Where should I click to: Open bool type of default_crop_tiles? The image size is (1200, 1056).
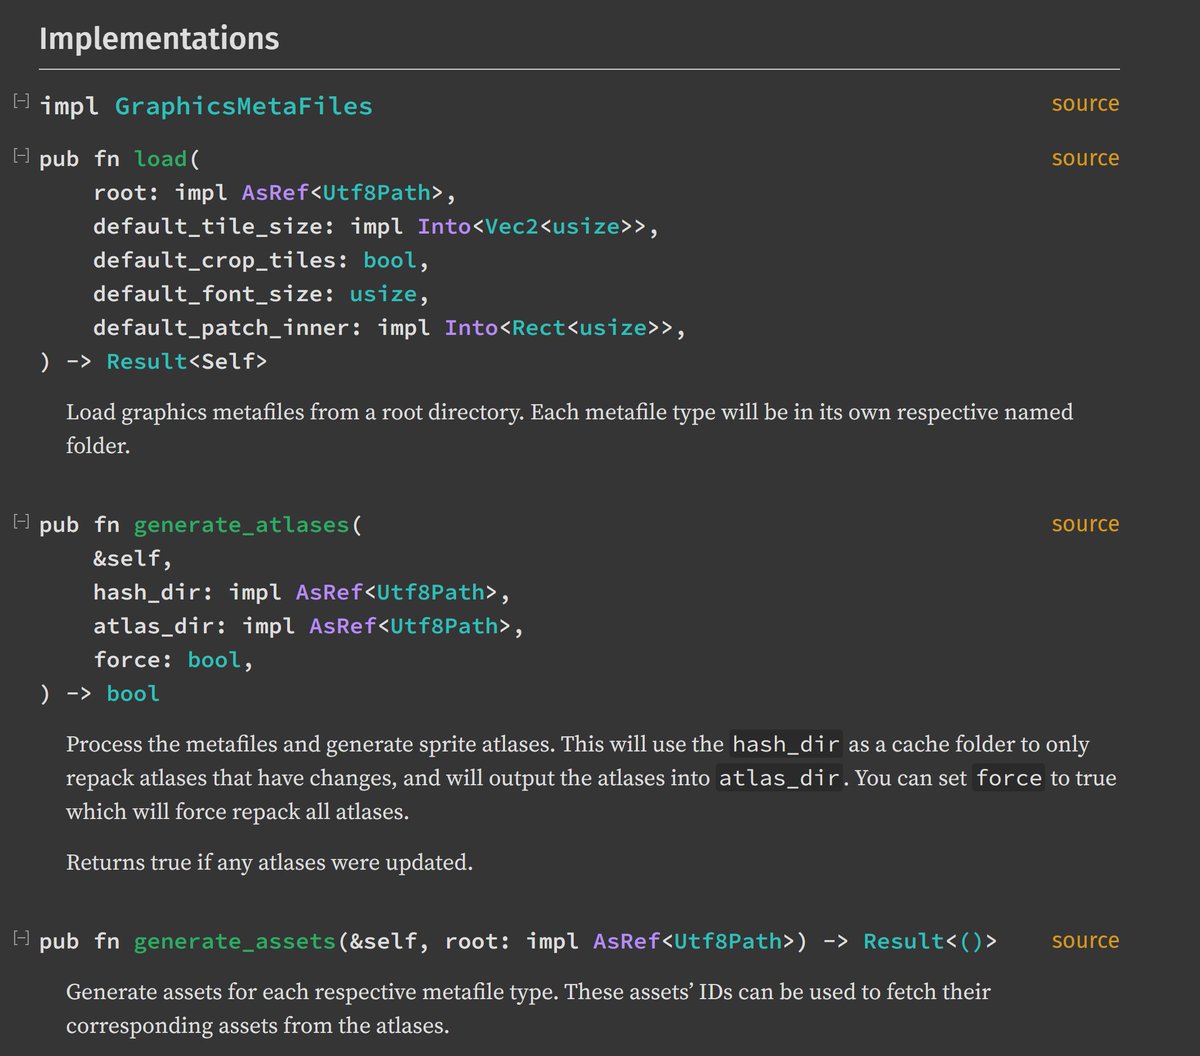[390, 260]
